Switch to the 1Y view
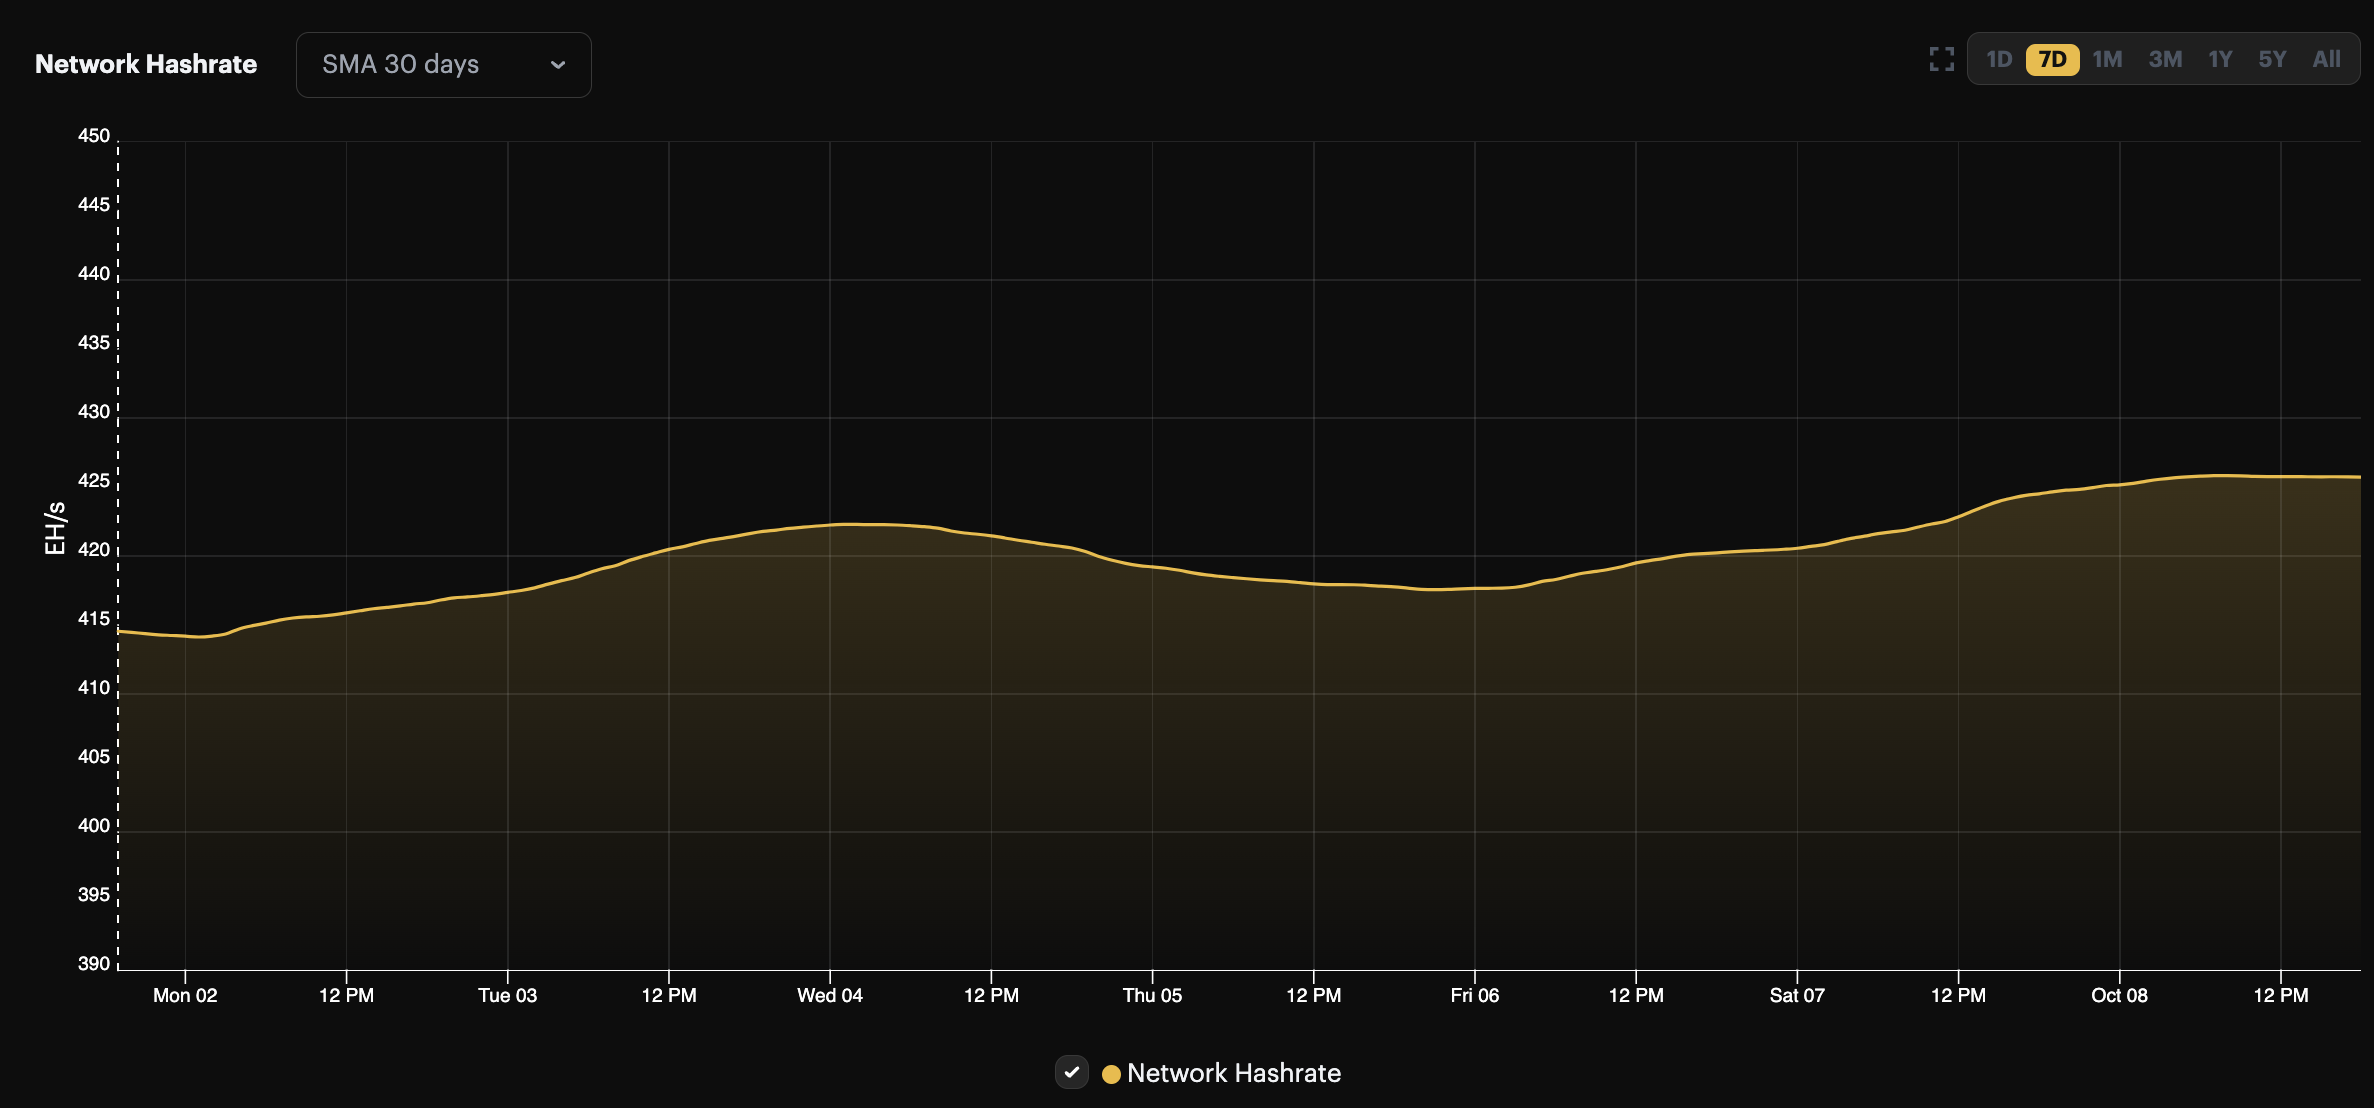The image size is (2374, 1108). [x=2220, y=59]
